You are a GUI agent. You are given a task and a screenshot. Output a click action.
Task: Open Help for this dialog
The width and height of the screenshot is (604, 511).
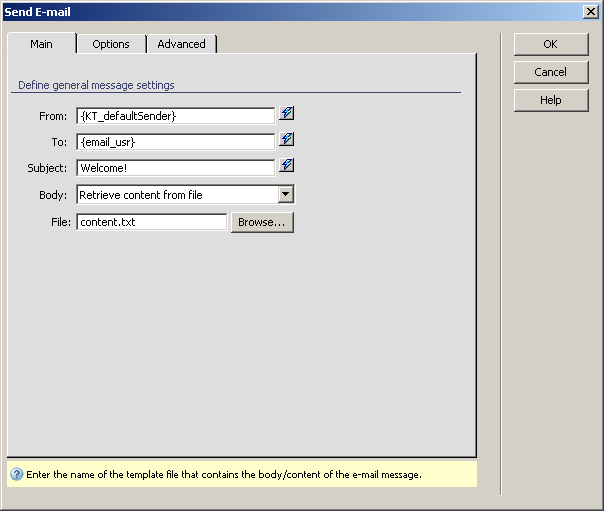550,100
